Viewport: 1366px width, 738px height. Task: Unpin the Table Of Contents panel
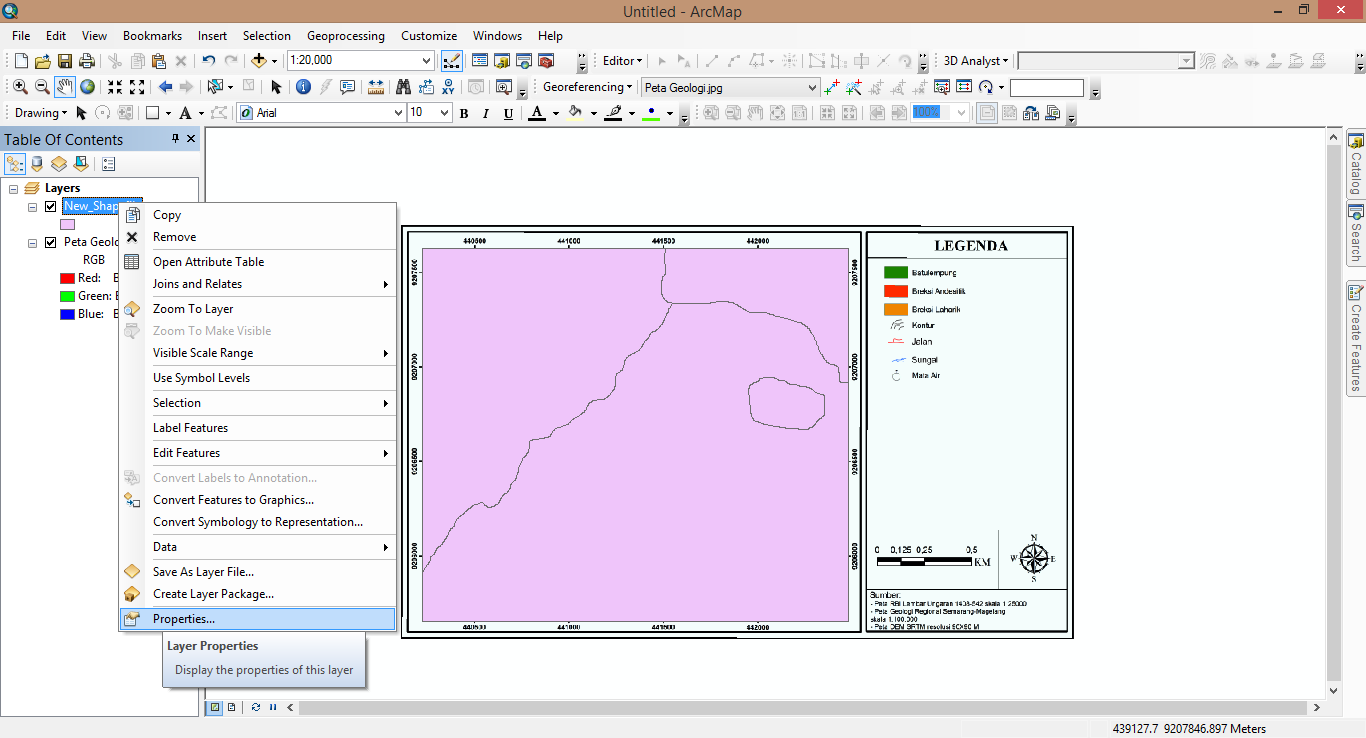(174, 139)
